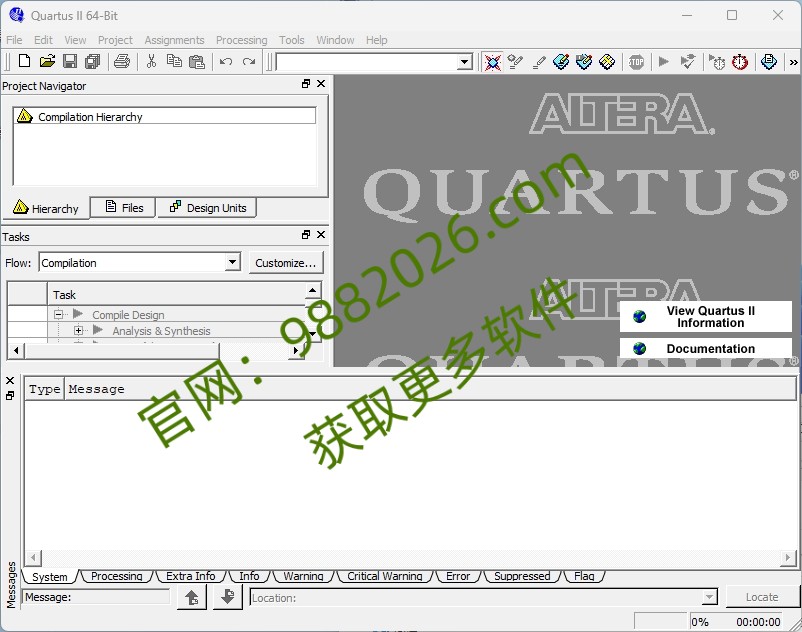Click the Copy toolbar icon
802x632 pixels.
[x=174, y=61]
